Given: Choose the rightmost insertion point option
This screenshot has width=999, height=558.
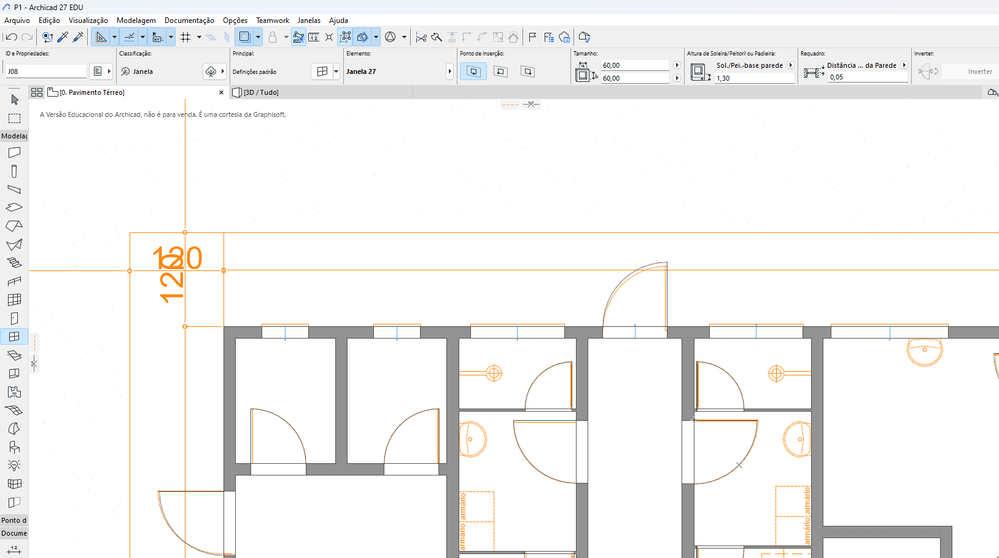Looking at the screenshot, I should [527, 72].
